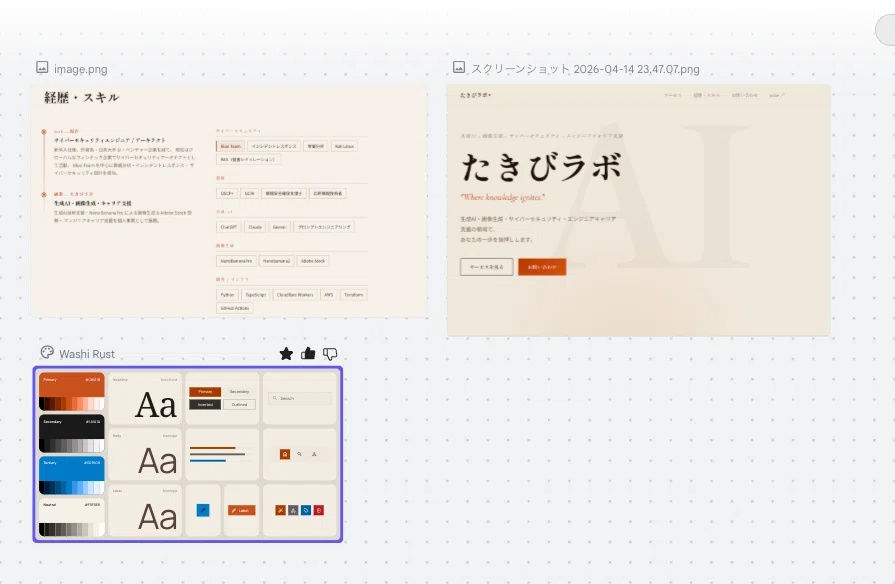Screen dimensions: 895x584
Task: Click the Body Aa typography tile
Action: [145, 454]
